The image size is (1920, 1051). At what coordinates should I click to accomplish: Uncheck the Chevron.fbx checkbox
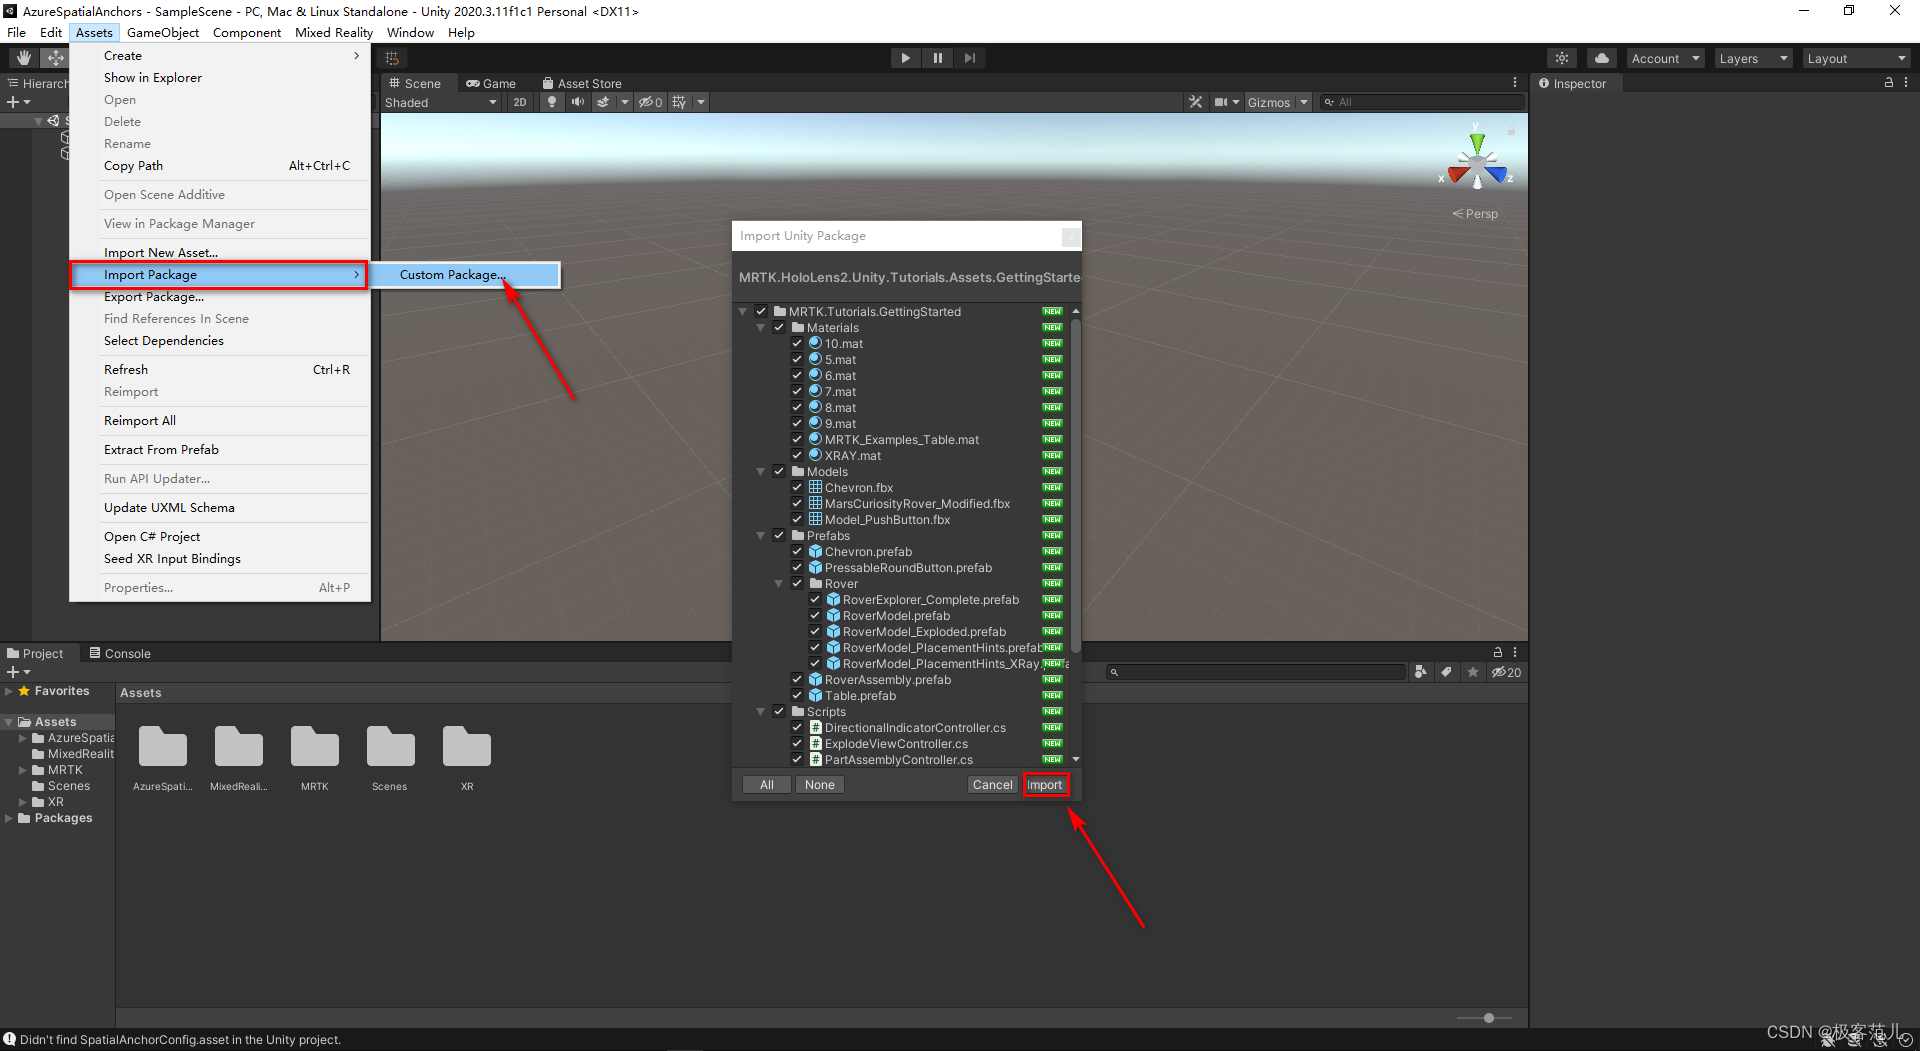[797, 488]
